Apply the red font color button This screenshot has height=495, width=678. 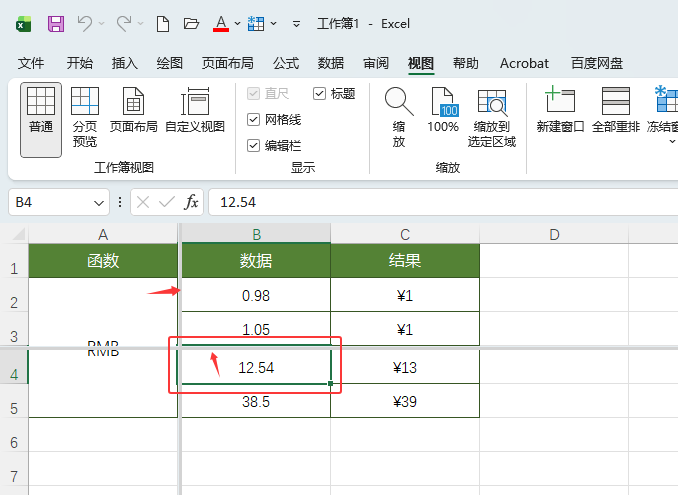221,24
